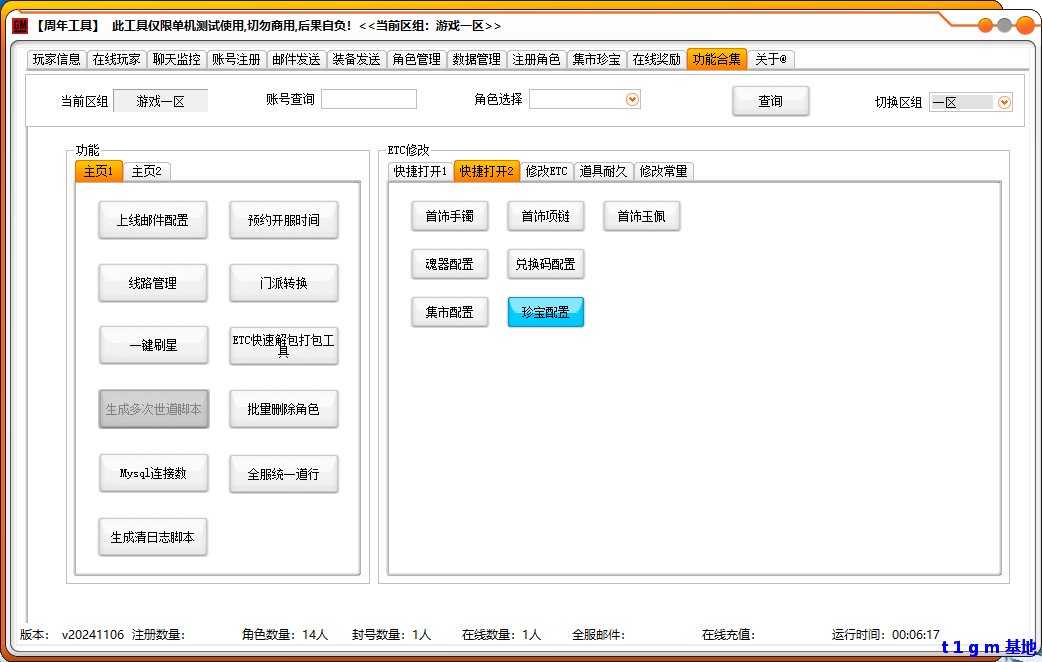Open the 角色选择 dropdown

coord(632,99)
